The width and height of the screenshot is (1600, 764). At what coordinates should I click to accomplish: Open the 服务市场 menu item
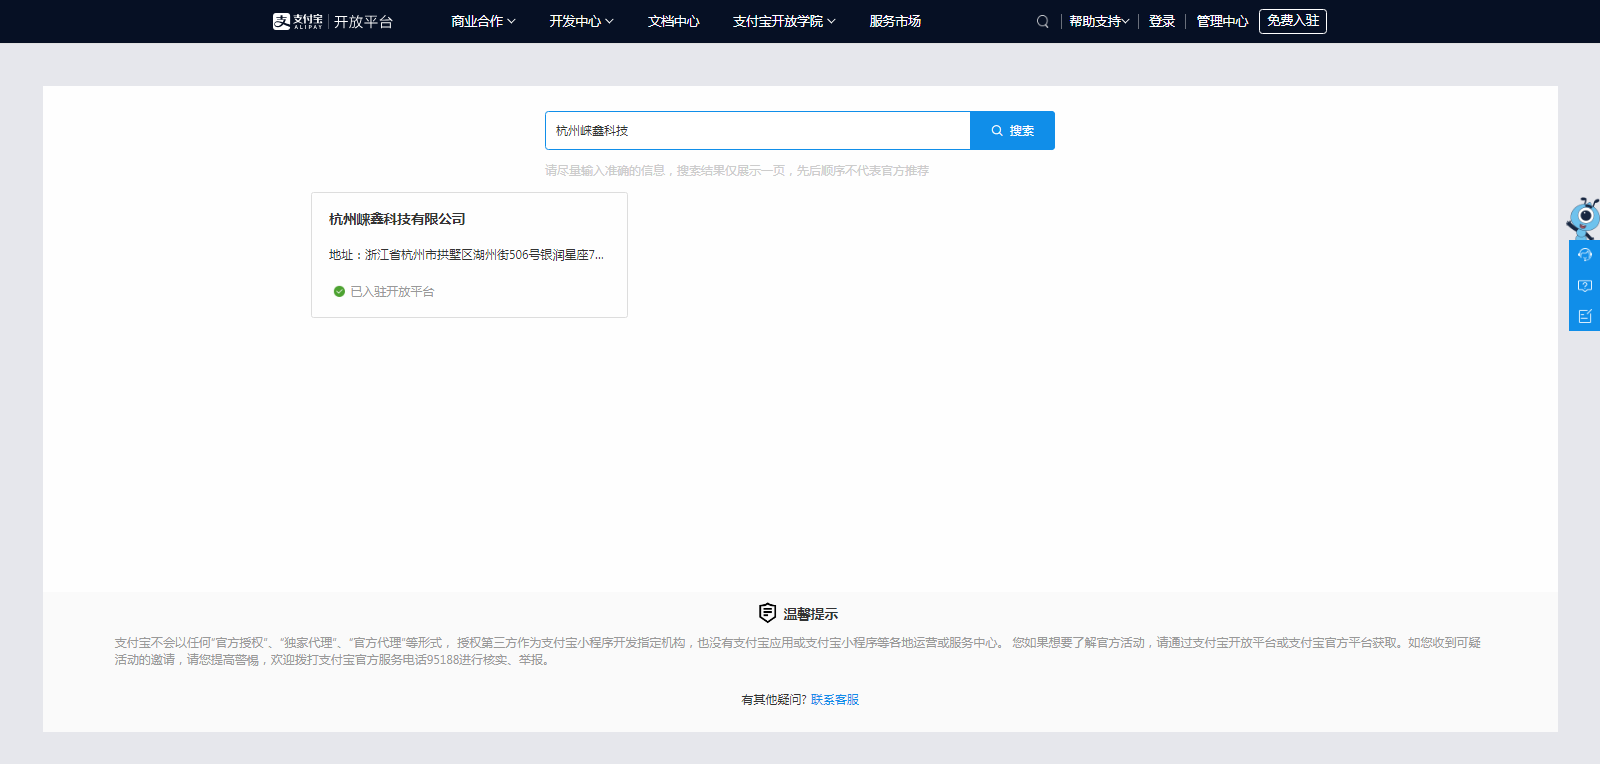click(895, 21)
